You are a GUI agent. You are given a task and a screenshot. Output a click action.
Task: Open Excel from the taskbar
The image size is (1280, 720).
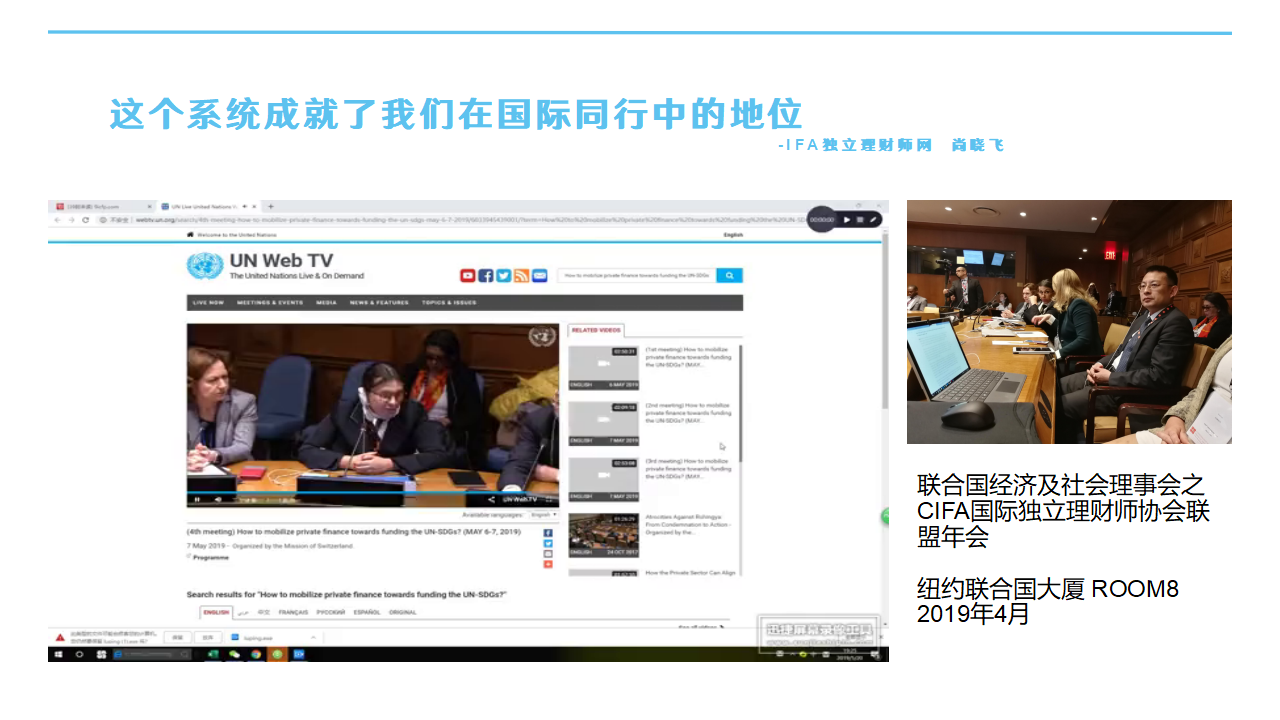213,654
